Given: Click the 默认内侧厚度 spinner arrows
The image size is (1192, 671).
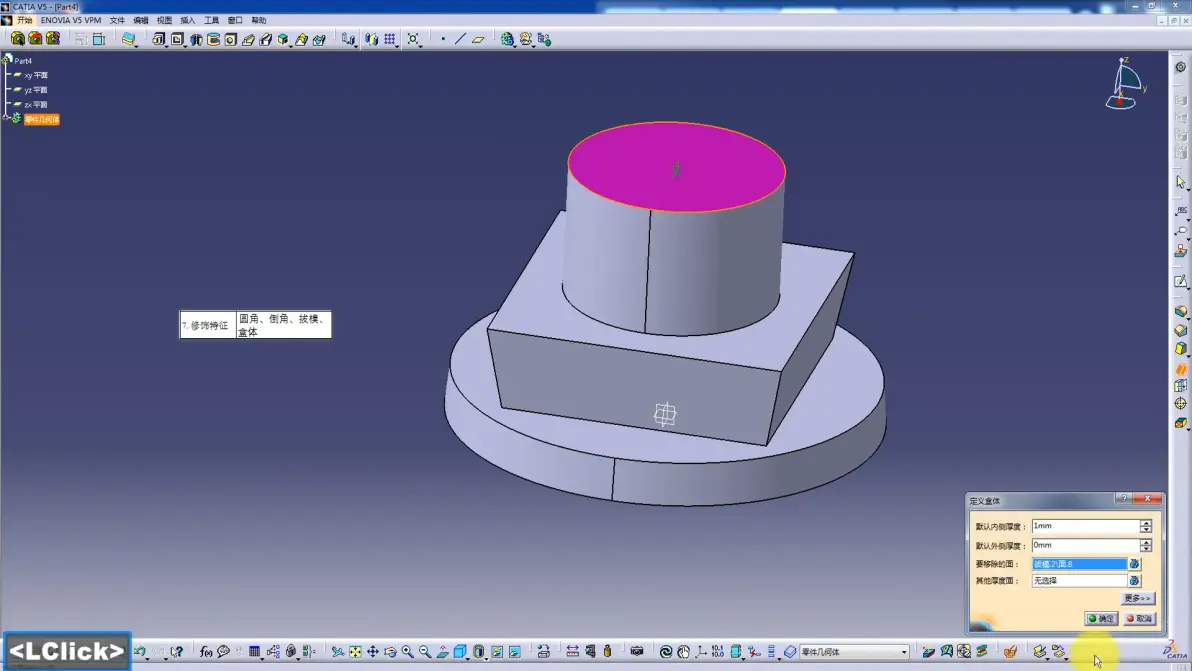Looking at the screenshot, I should pos(1146,526).
